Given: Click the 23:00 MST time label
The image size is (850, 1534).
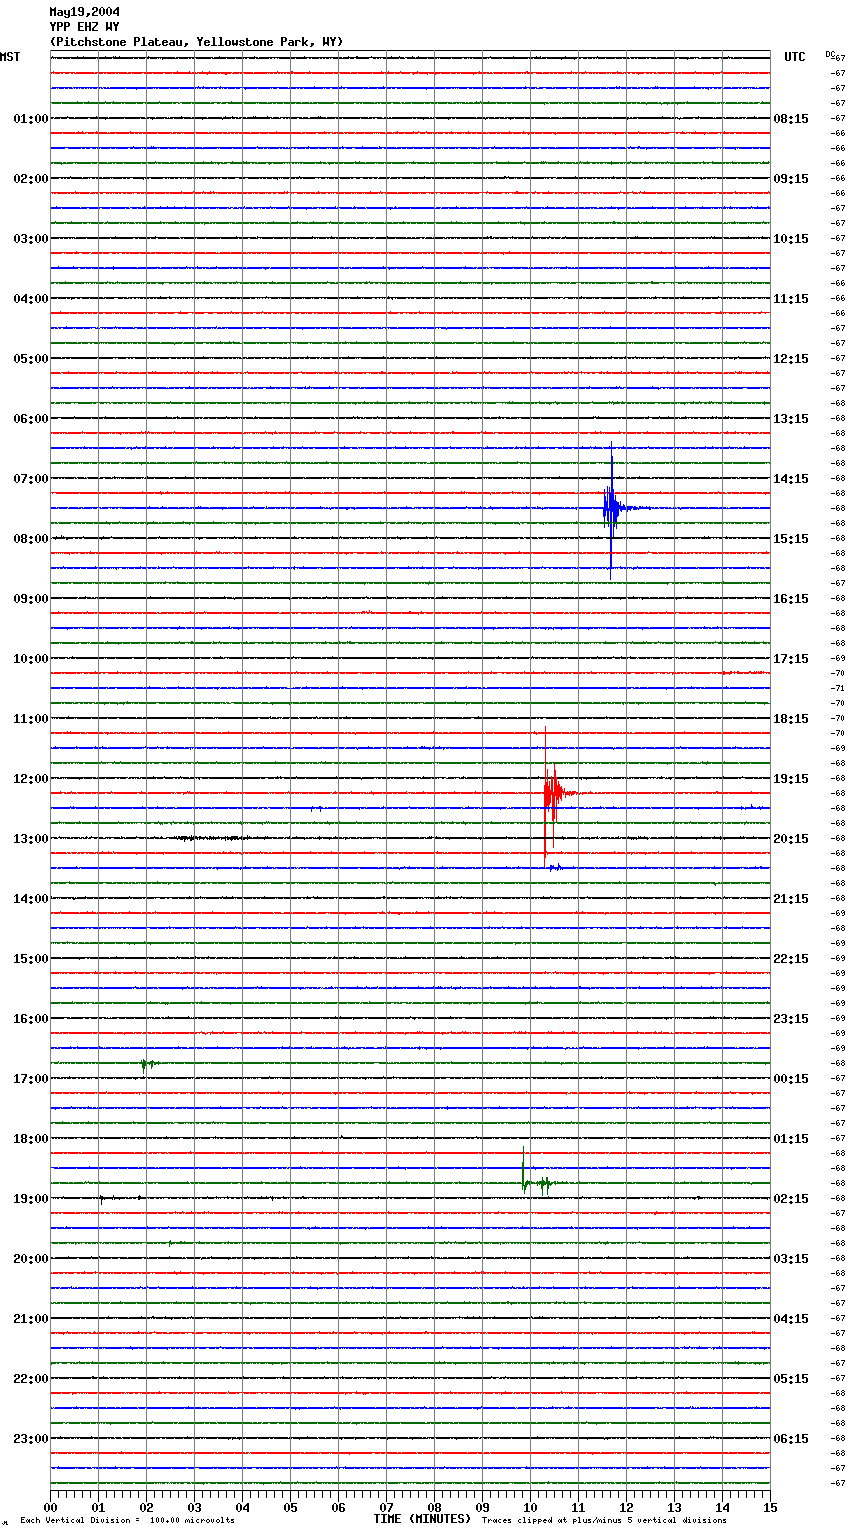Looking at the screenshot, I should pyautogui.click(x=31, y=1439).
